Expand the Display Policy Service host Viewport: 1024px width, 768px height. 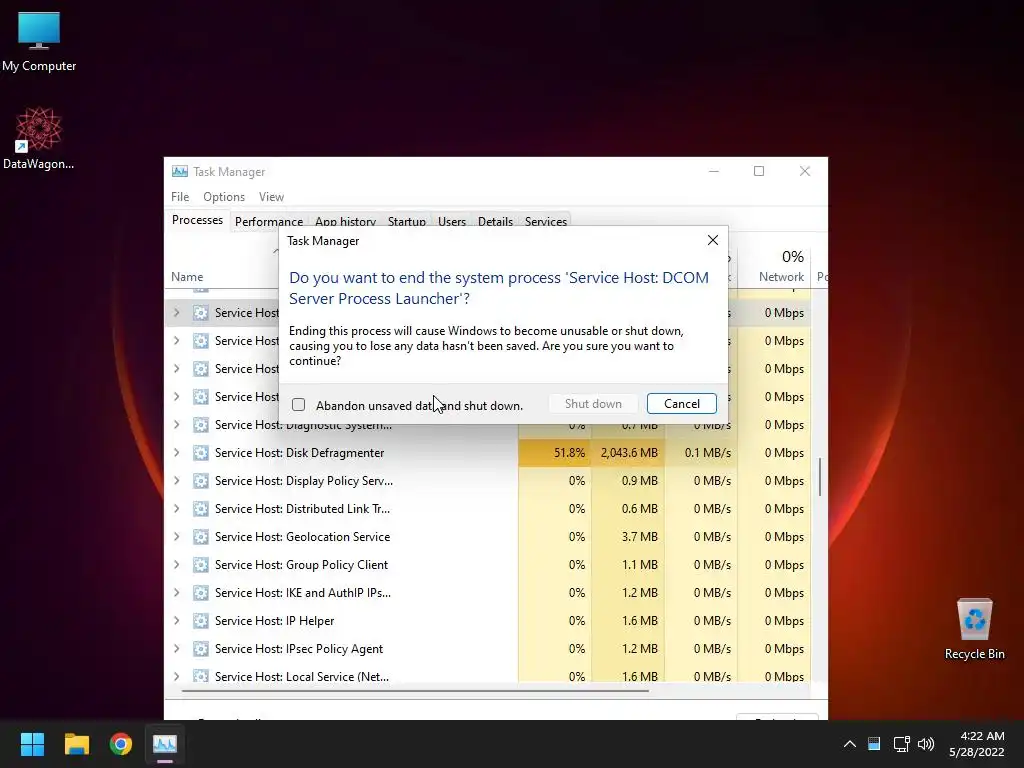176,481
